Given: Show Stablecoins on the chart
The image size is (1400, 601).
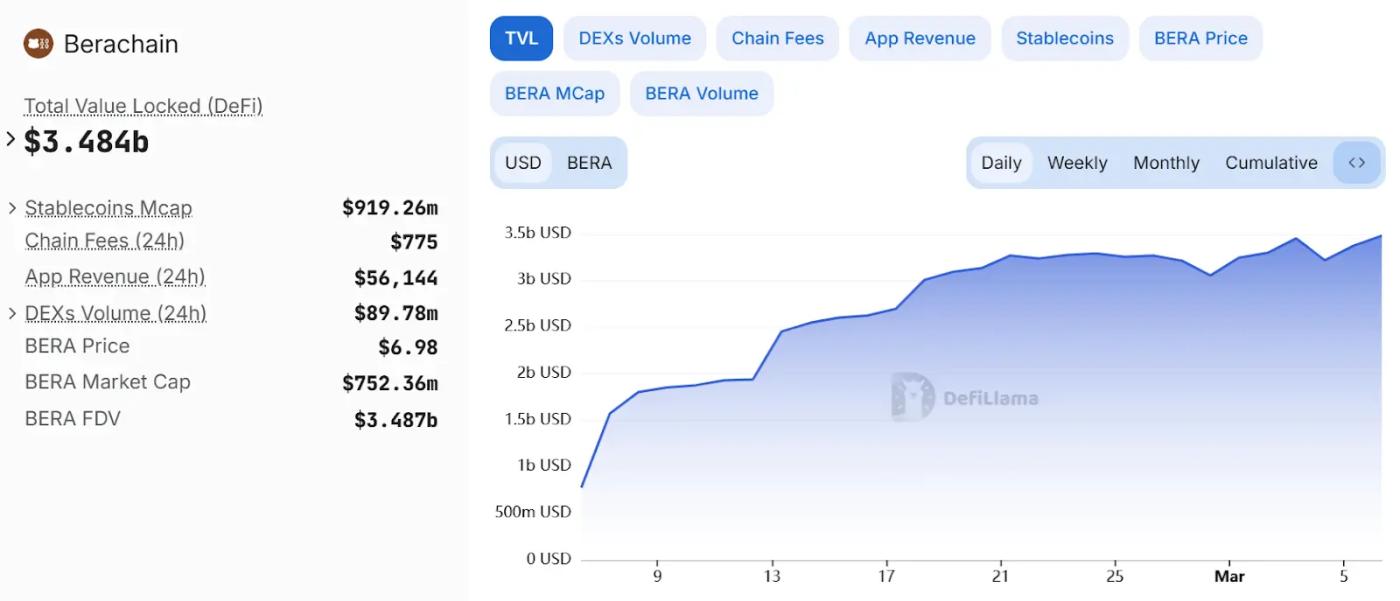Looking at the screenshot, I should pyautogui.click(x=1064, y=38).
